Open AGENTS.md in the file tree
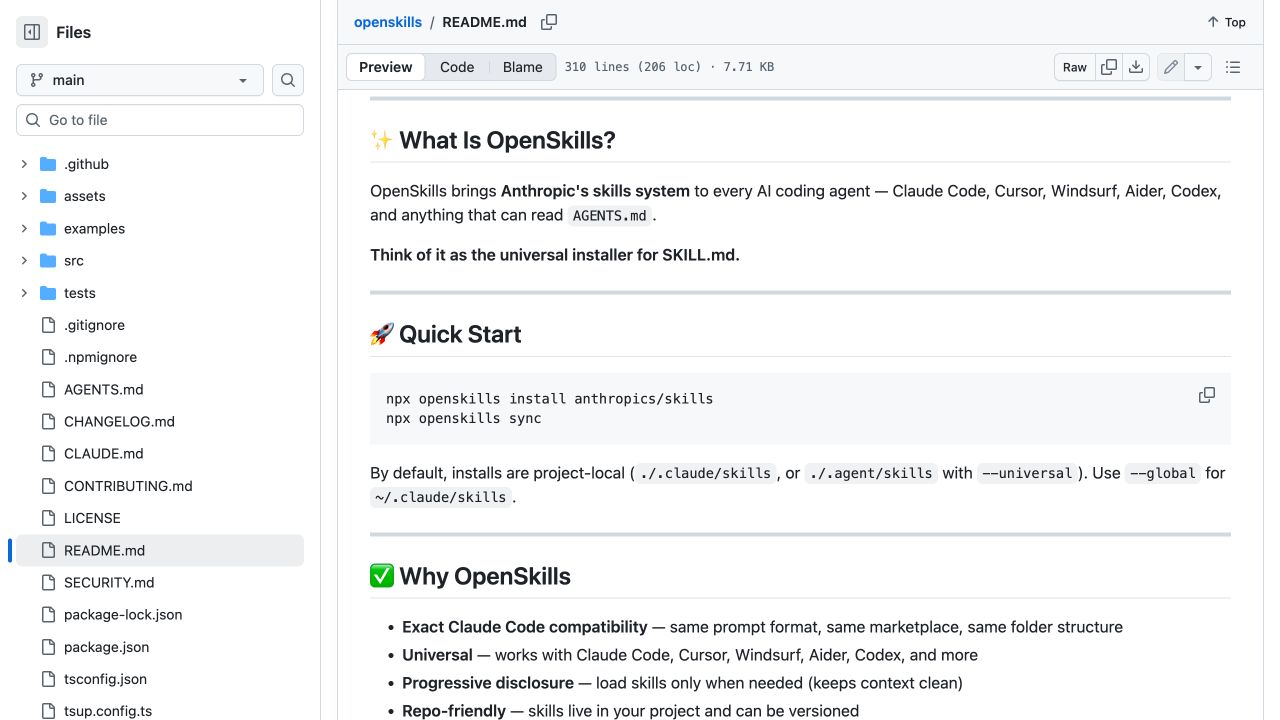 (104, 389)
